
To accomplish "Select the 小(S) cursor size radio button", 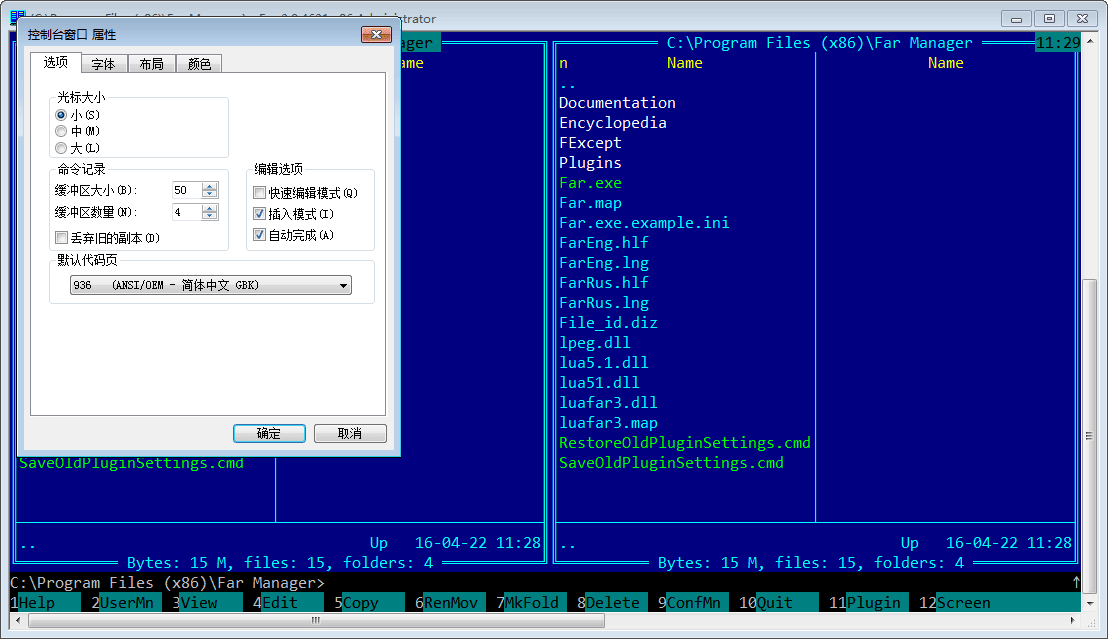I will [x=61, y=115].
